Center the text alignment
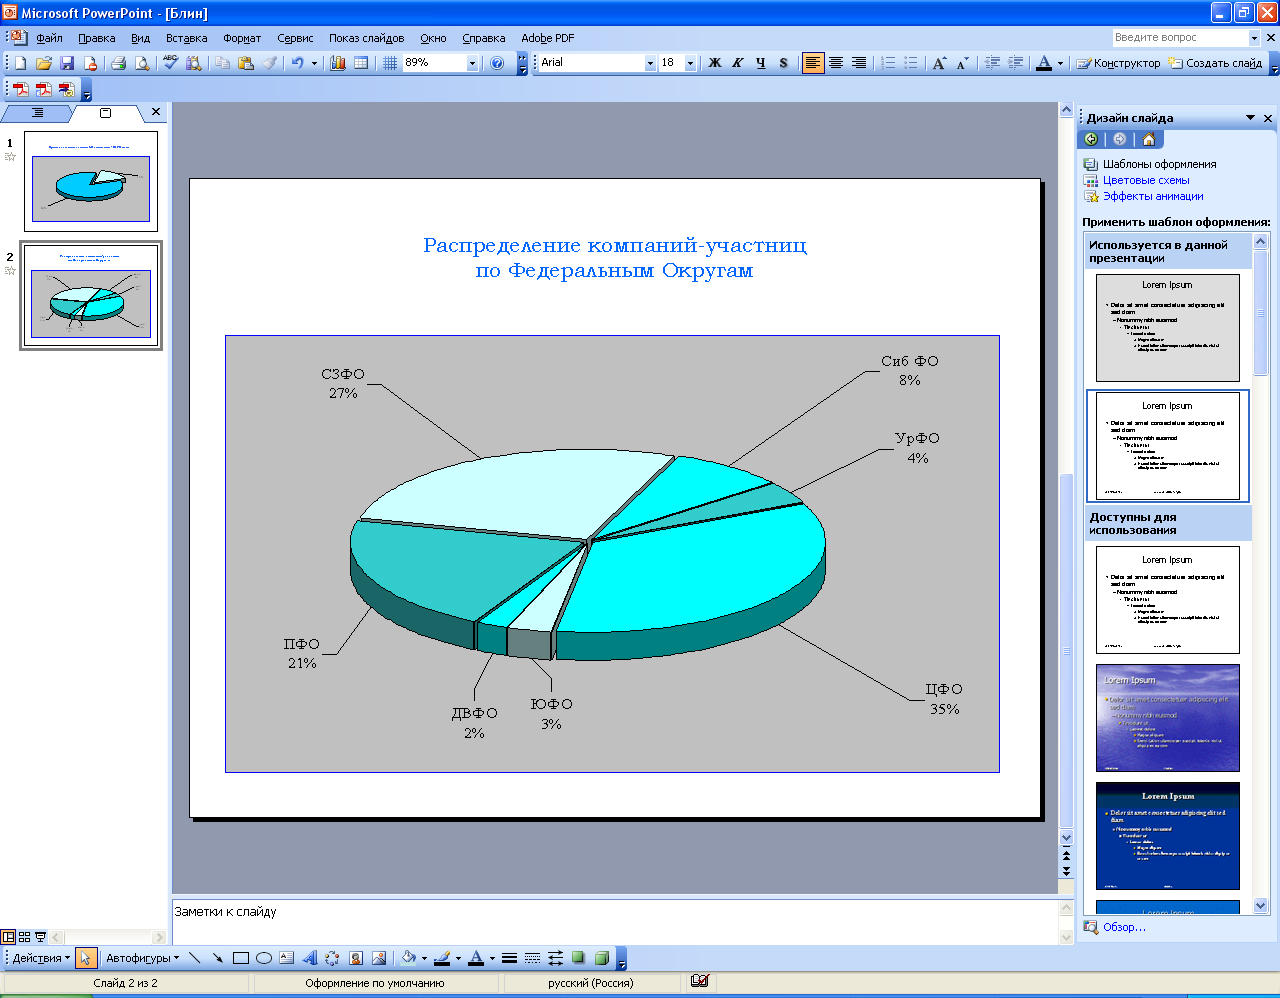This screenshot has width=1280, height=998. tap(836, 63)
